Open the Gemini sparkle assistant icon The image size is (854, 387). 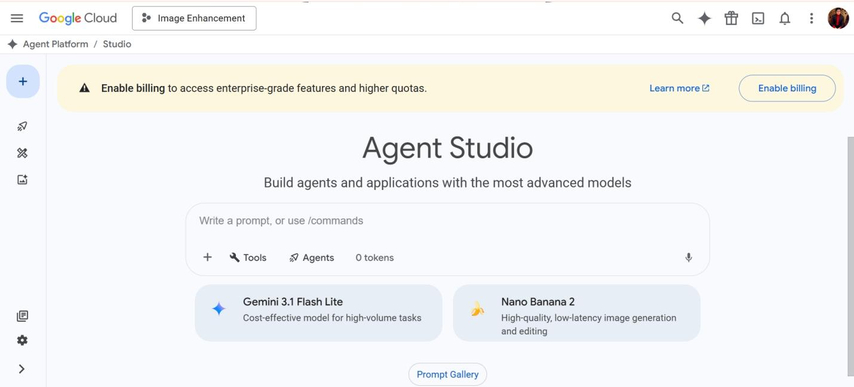coord(704,19)
